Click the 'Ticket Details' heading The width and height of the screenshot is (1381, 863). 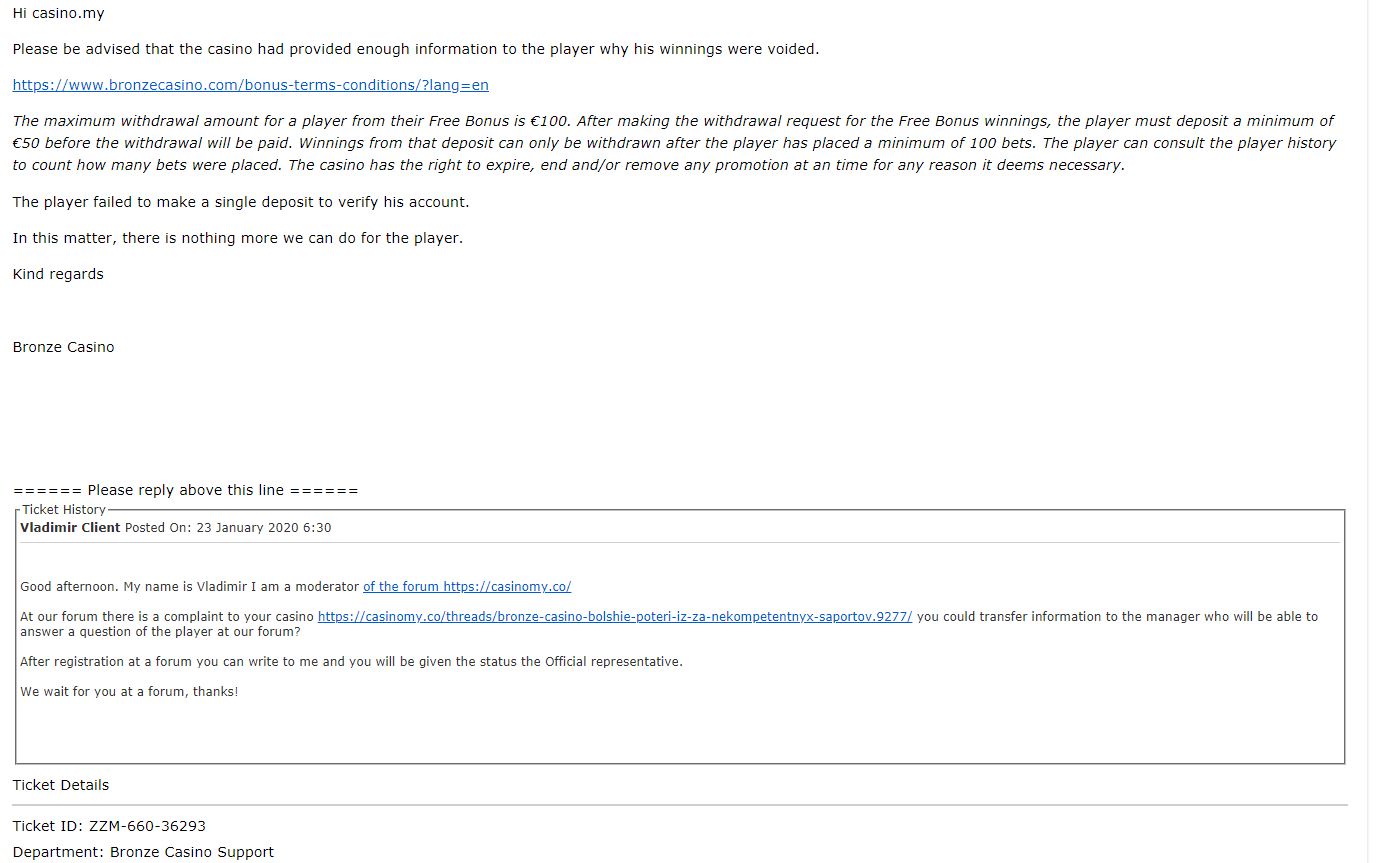[x=61, y=785]
